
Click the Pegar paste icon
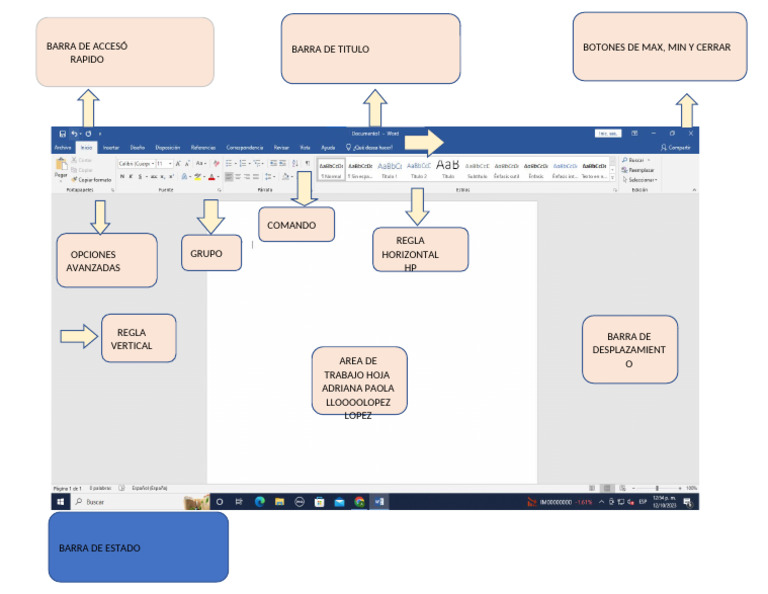61,164
